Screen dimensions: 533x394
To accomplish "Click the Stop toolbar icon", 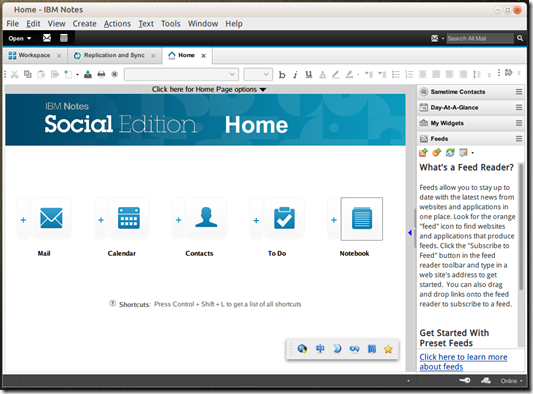I will (115, 74).
